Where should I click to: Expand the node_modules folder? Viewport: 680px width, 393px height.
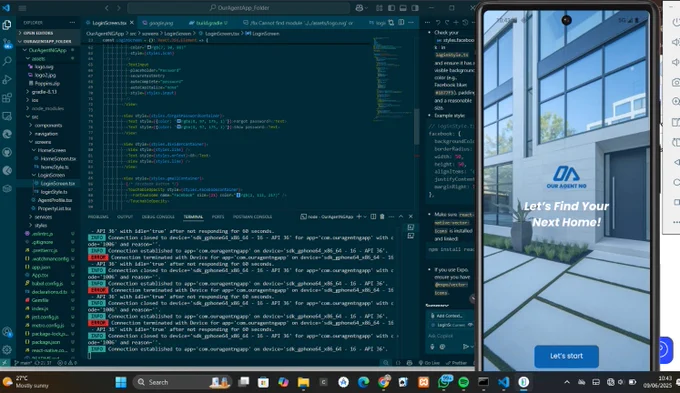[47, 108]
